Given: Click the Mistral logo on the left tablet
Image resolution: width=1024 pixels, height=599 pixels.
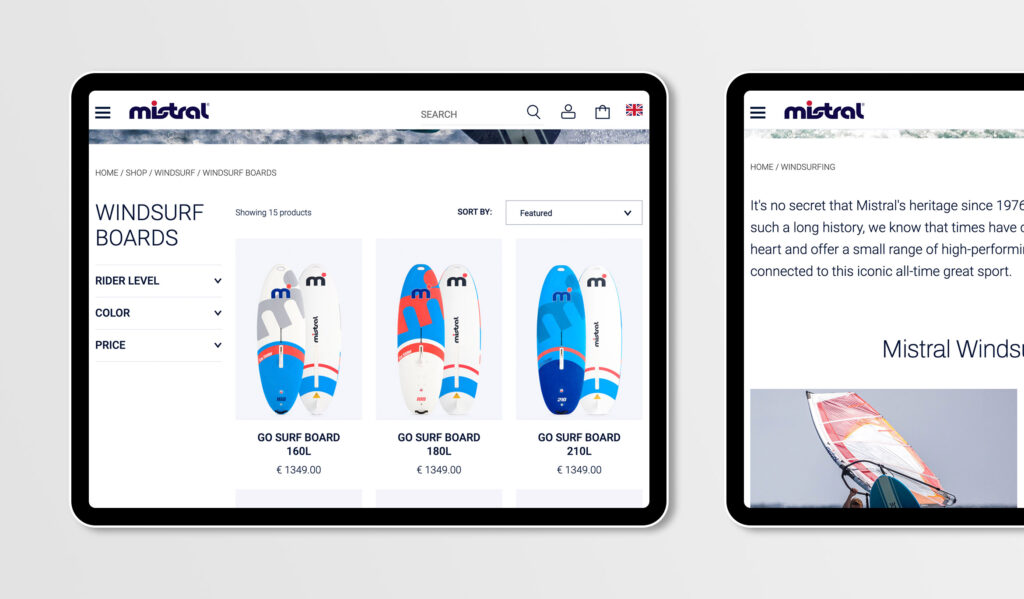Looking at the screenshot, I should (169, 110).
